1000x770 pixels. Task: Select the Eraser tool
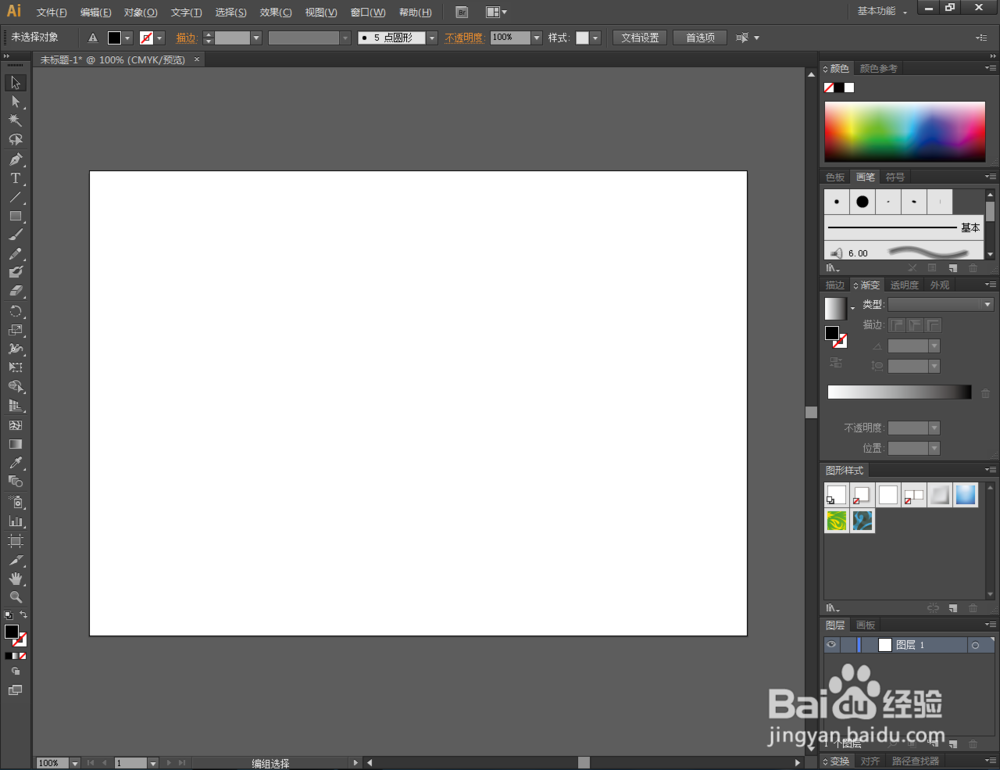(x=15, y=292)
